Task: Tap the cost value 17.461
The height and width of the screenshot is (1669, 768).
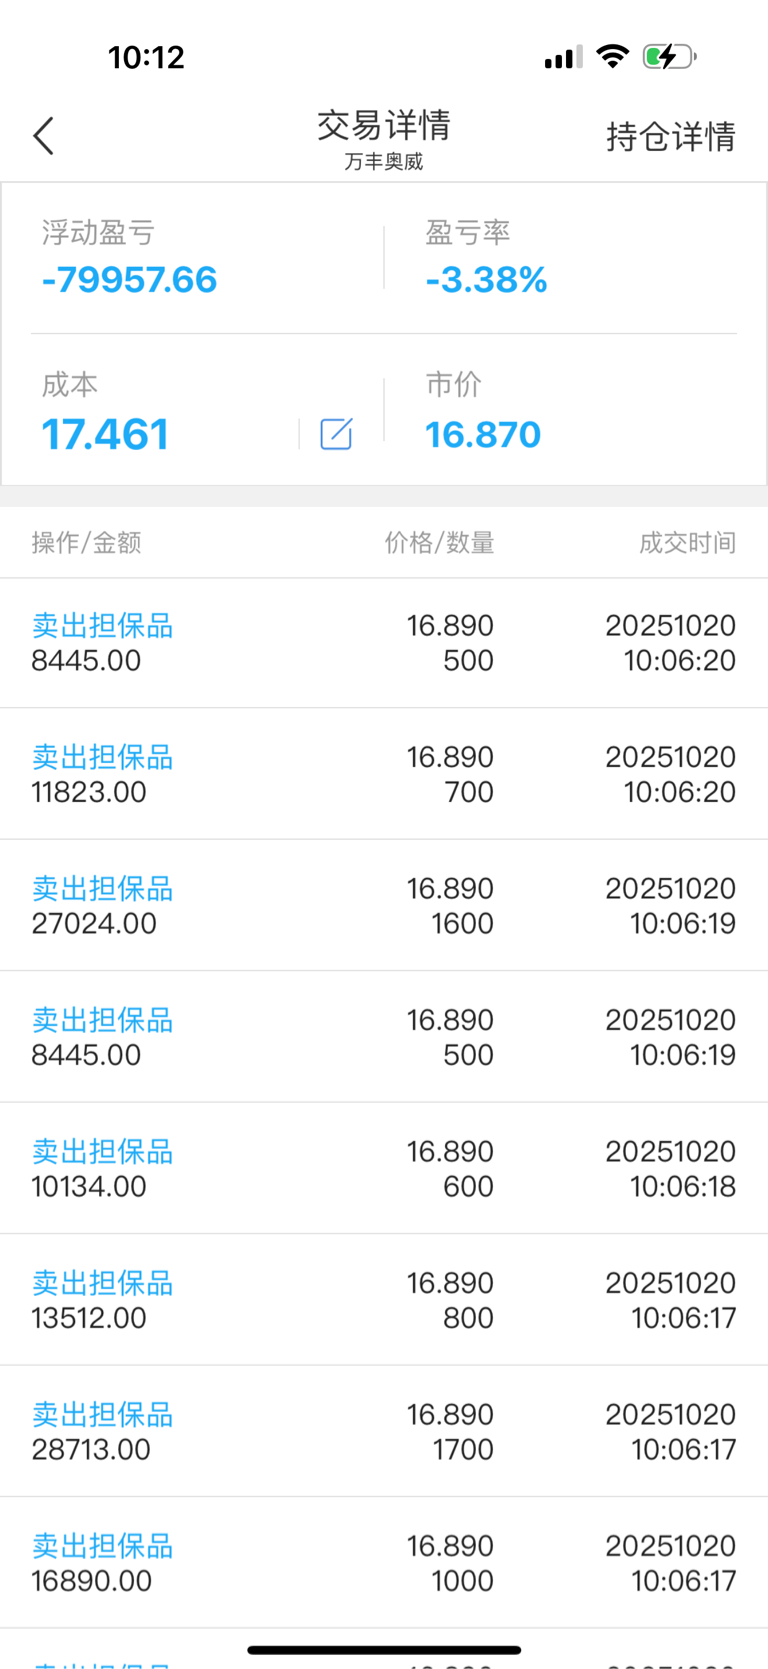Action: point(105,435)
